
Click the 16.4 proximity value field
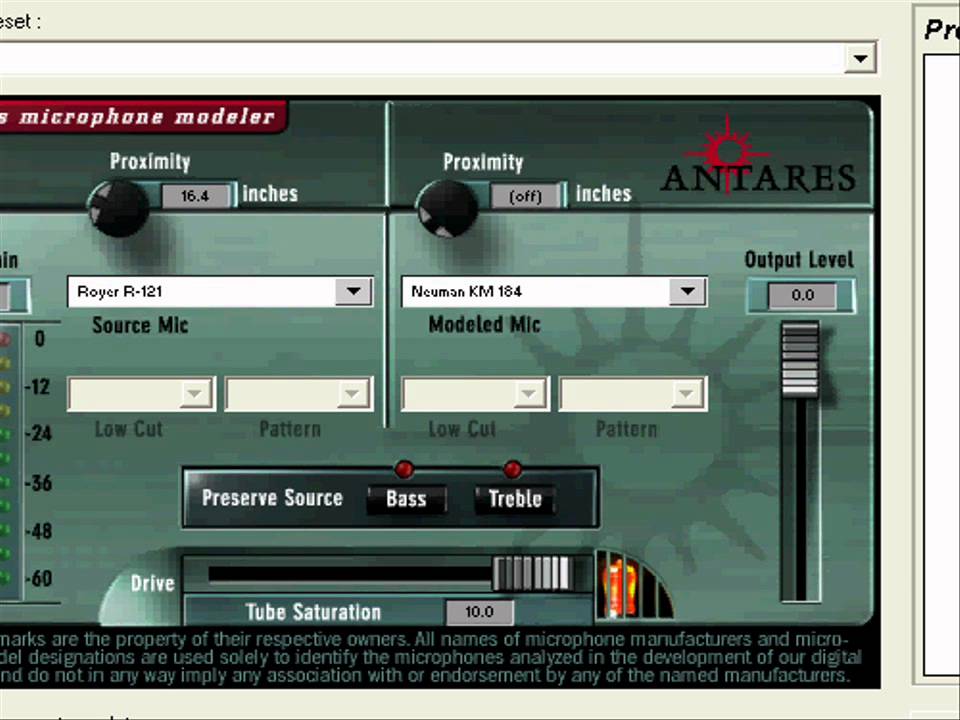coord(195,196)
